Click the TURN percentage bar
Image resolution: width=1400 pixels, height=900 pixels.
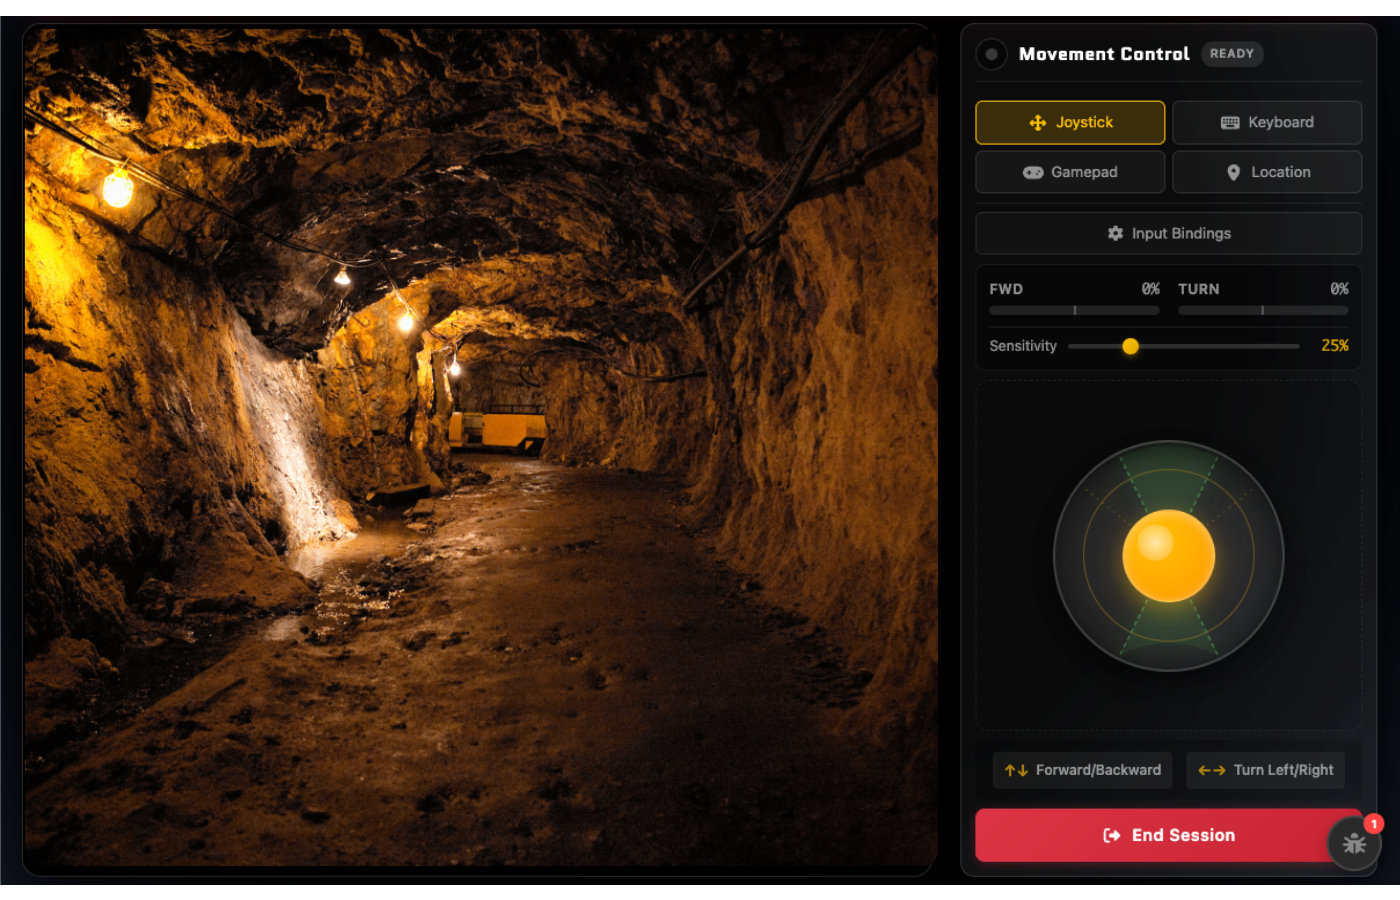[x=1262, y=310]
